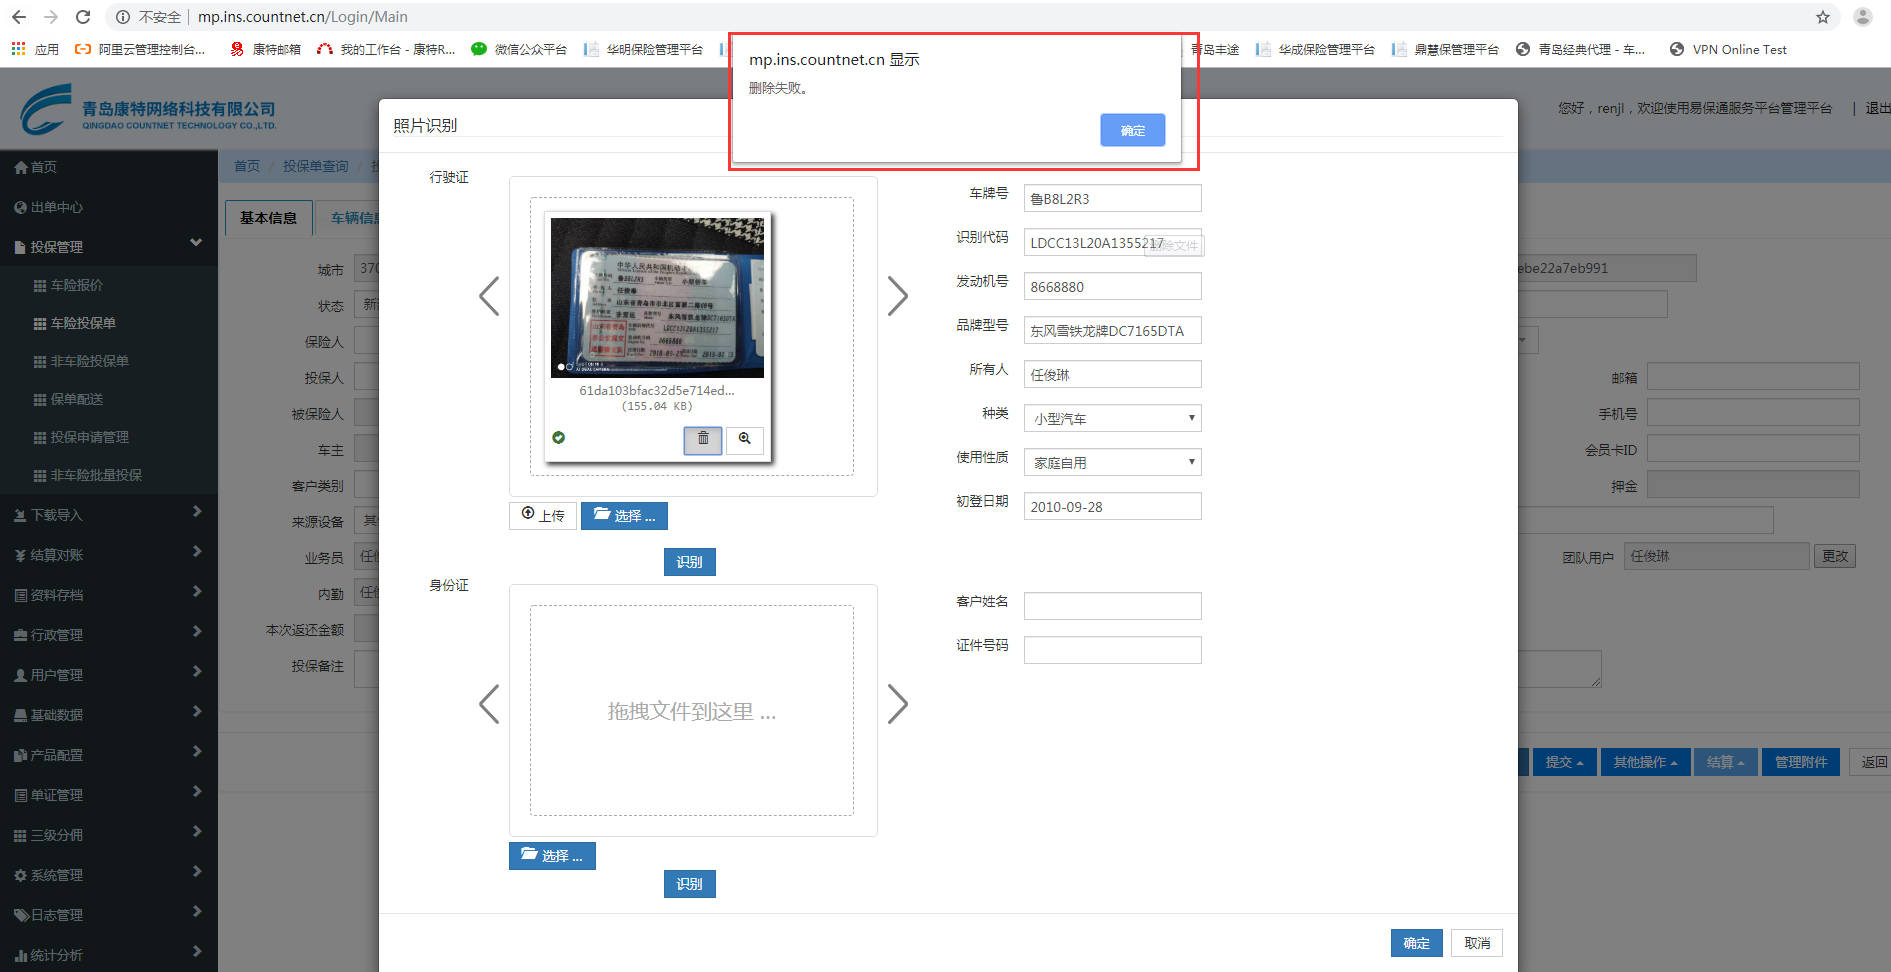Go to next photo in 身份证 carousel
The image size is (1891, 972).
click(x=898, y=705)
